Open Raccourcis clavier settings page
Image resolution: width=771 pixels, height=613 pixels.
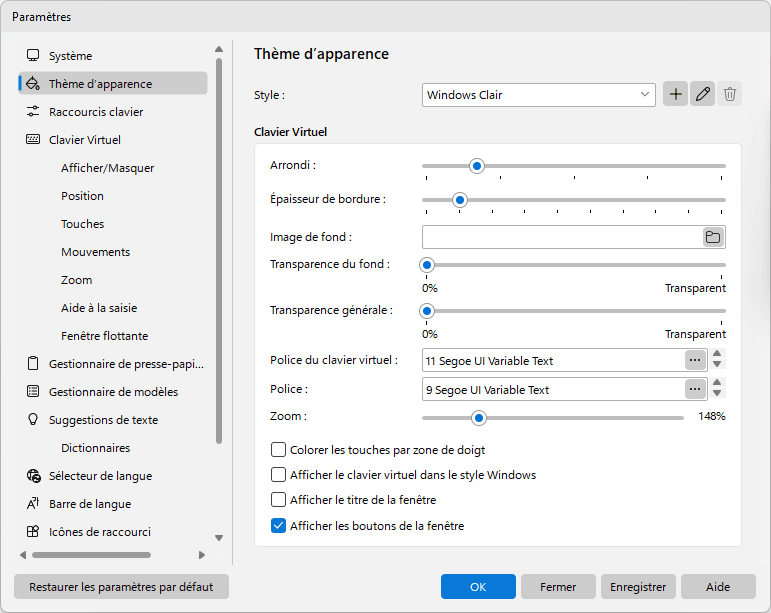click(113, 112)
